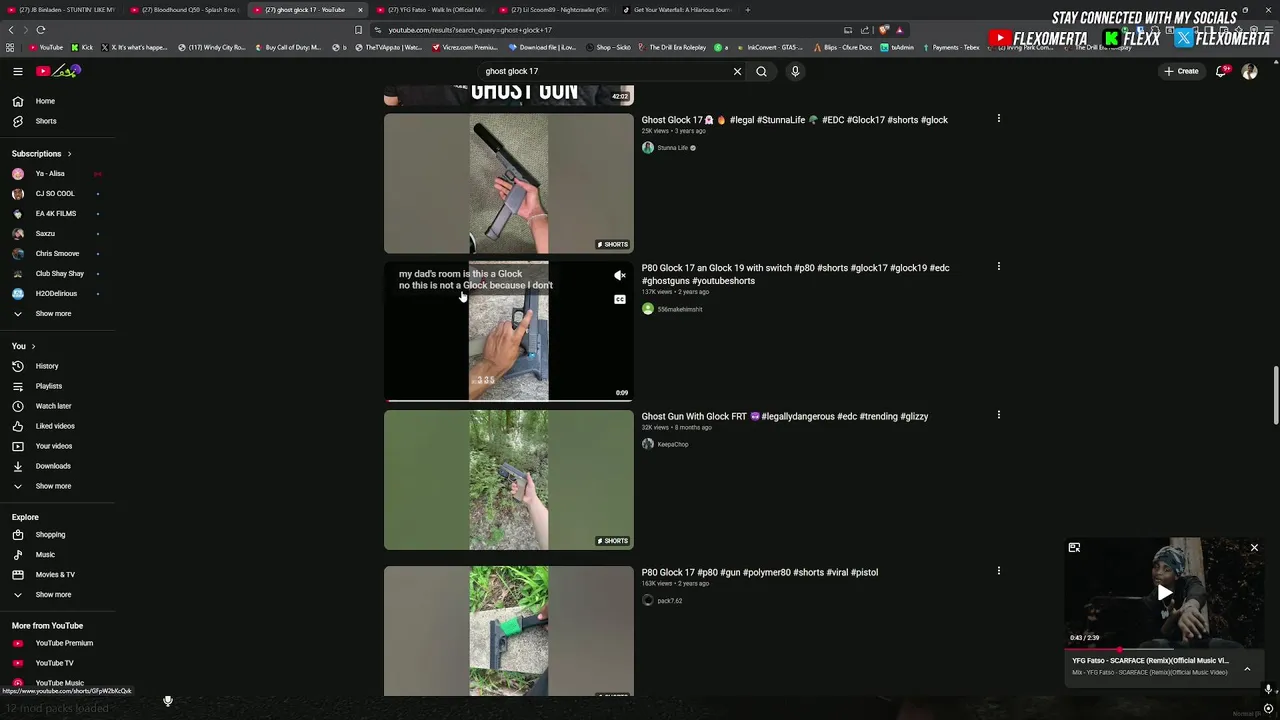Play the miniplayer video

click(x=1165, y=593)
